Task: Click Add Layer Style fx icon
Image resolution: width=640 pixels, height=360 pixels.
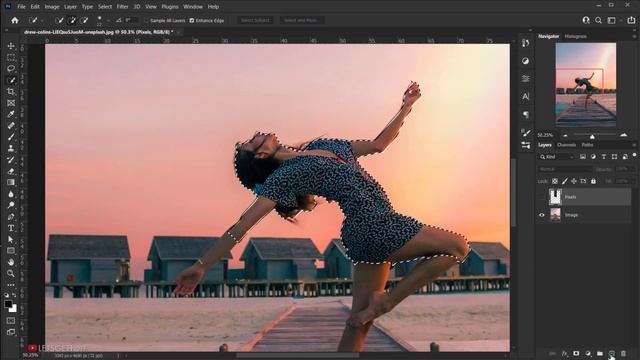Action: pos(564,353)
